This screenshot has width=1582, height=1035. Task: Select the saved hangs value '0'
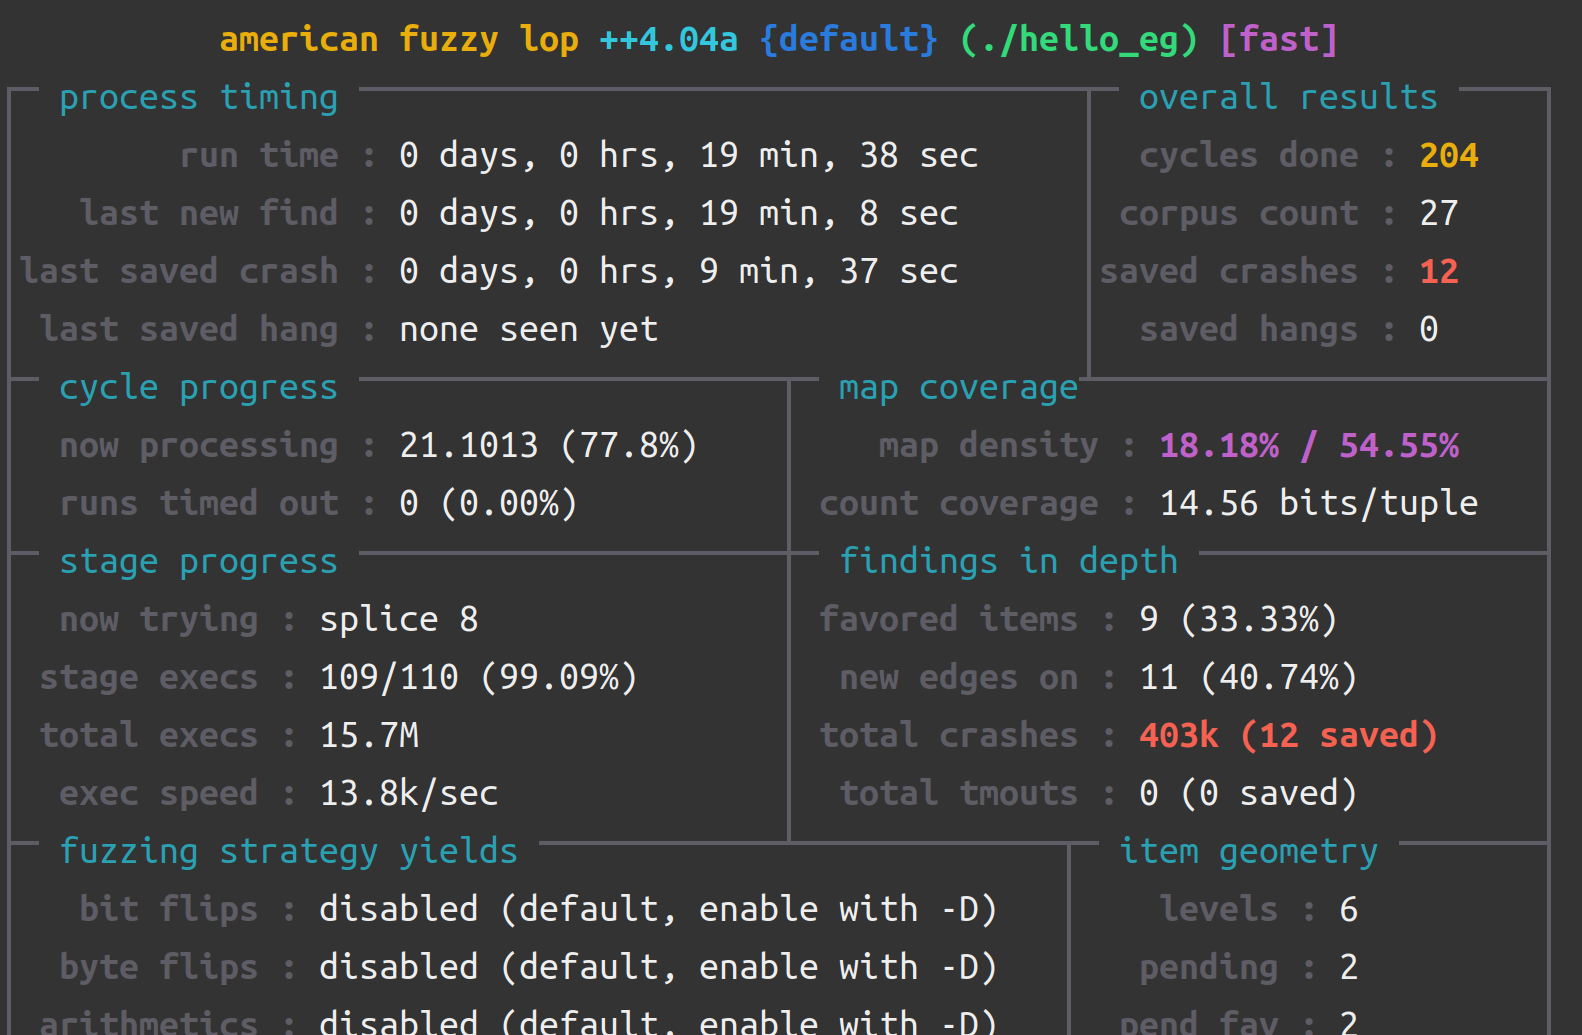pos(1429,330)
